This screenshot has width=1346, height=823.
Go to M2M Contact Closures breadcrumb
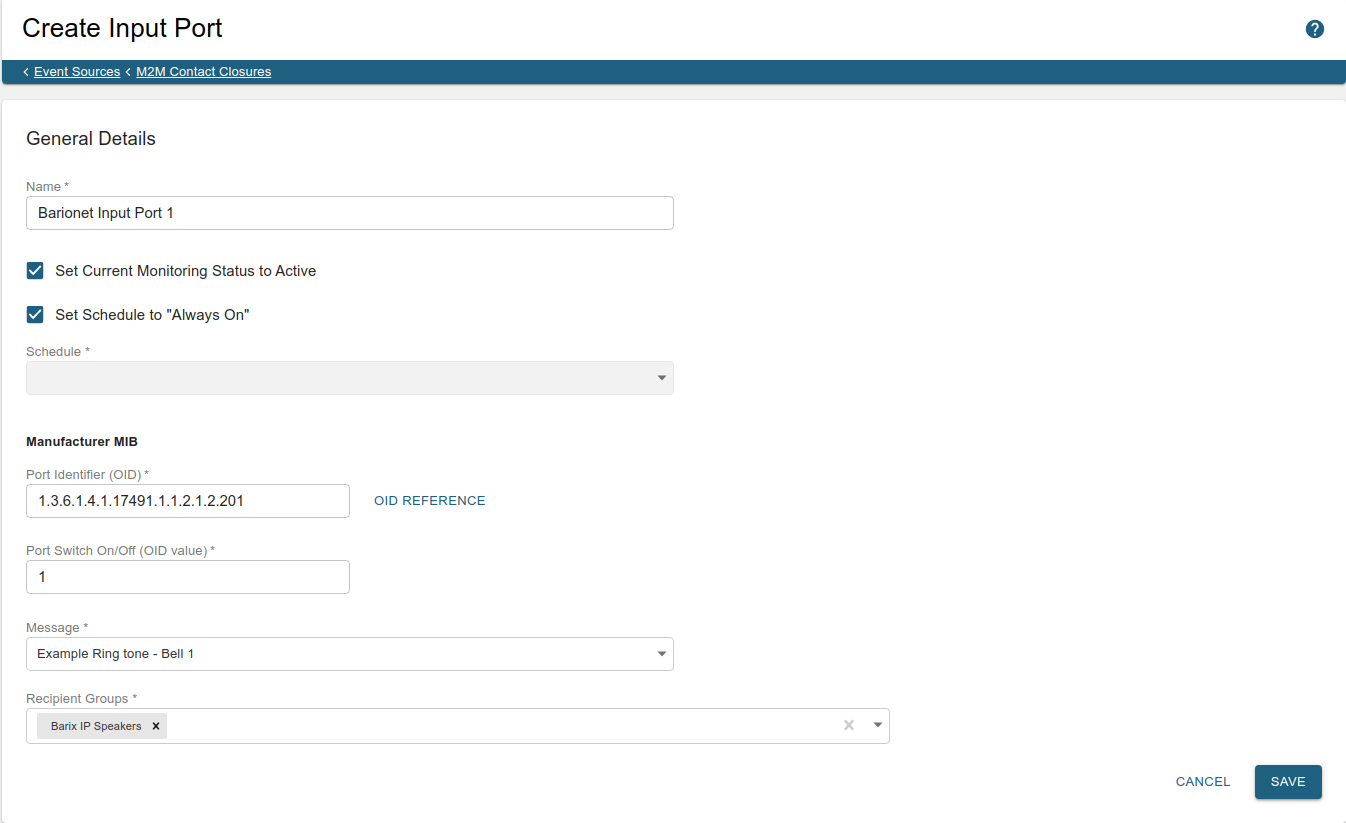coord(203,72)
